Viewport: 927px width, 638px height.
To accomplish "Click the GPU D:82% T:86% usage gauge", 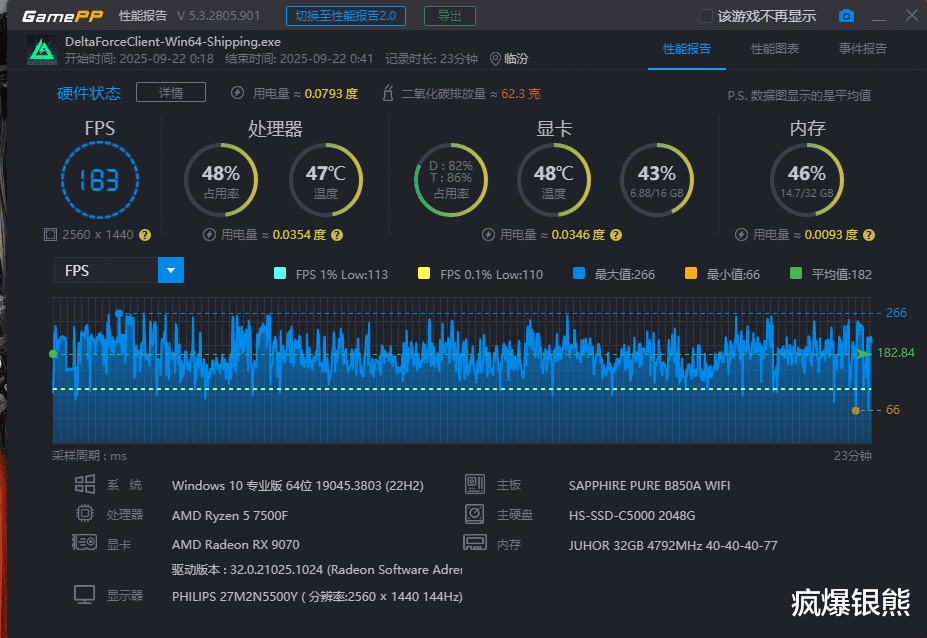I will (451, 180).
